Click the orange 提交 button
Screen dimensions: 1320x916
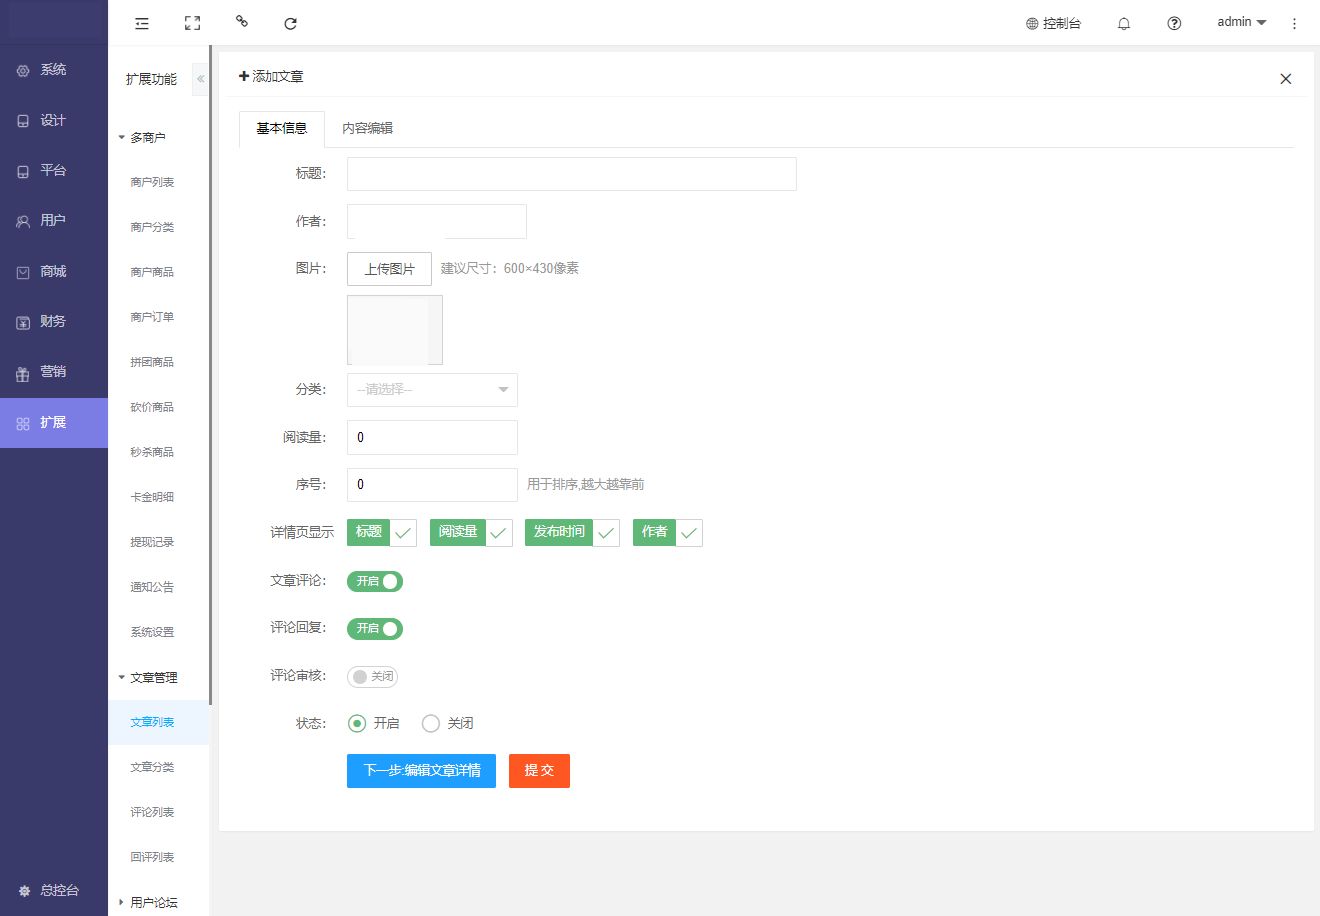tap(539, 770)
